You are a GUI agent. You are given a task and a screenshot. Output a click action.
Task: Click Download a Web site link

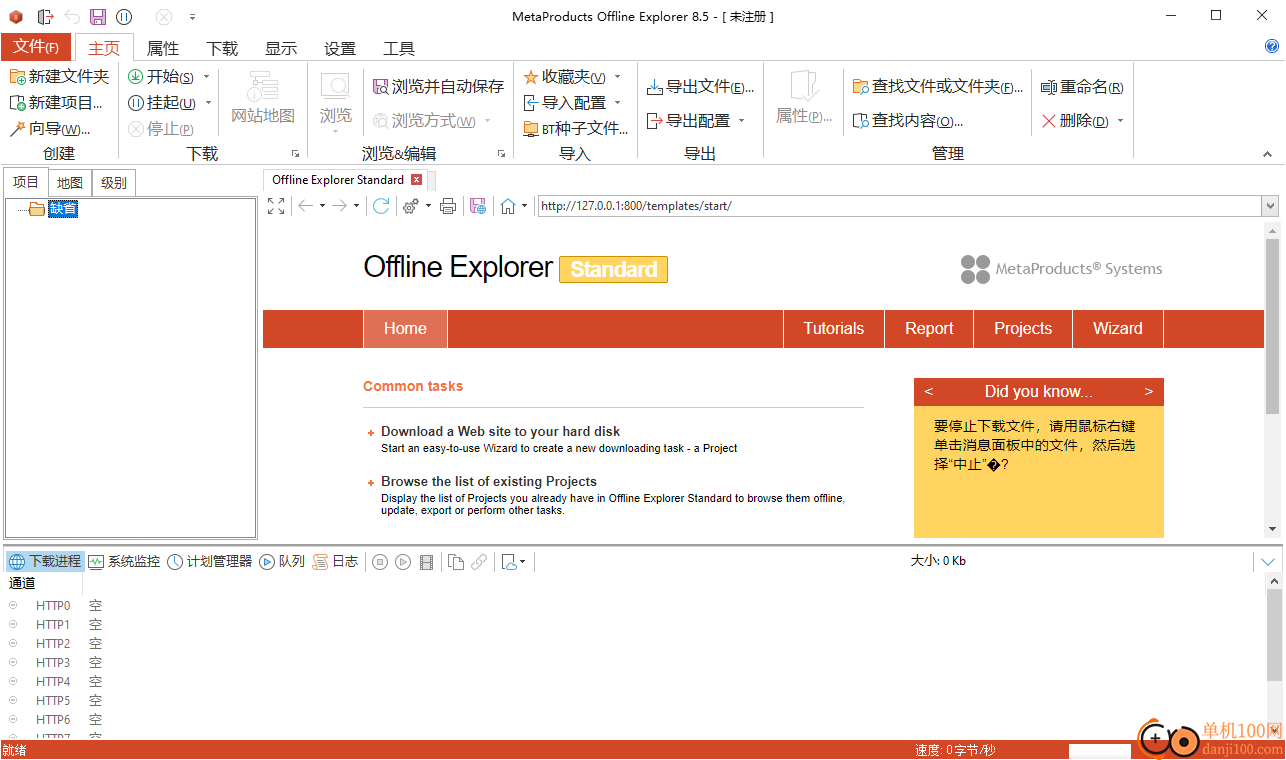(500, 432)
